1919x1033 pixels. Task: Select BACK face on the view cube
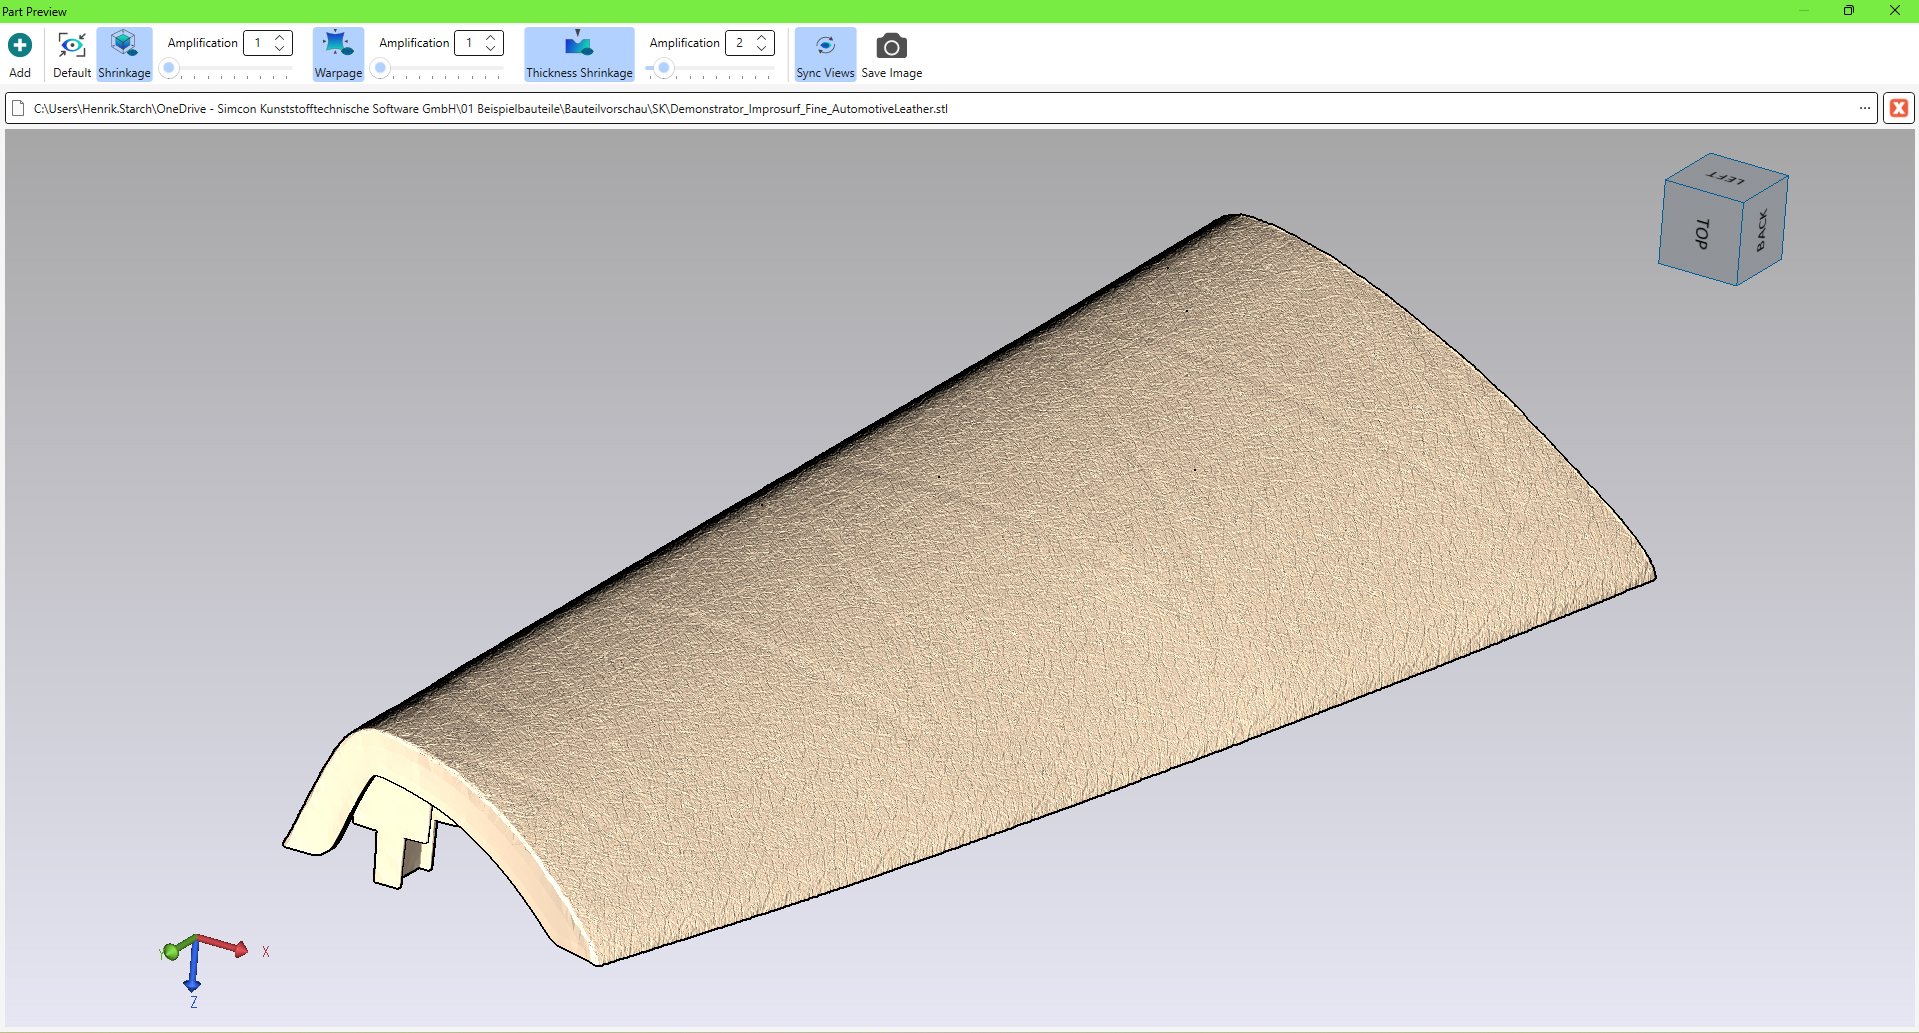pyautogui.click(x=1762, y=230)
